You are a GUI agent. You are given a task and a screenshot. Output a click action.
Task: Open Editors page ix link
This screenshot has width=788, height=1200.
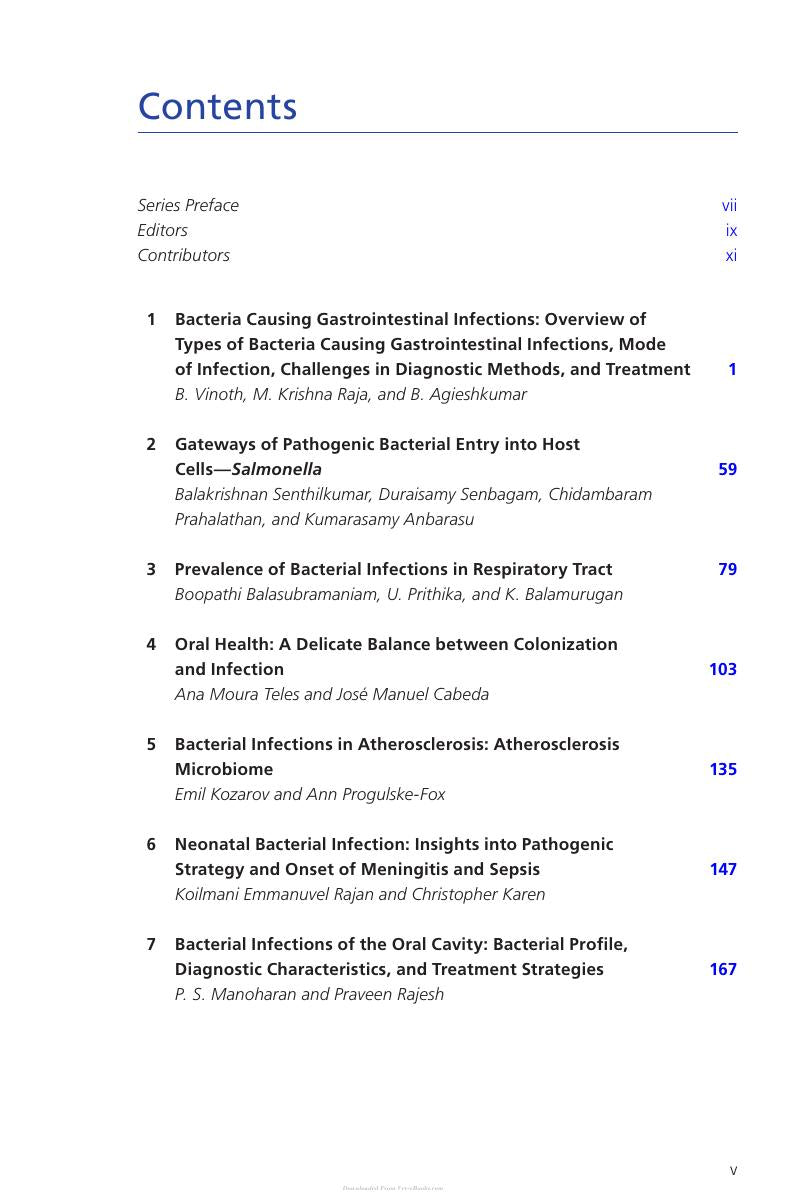pos(731,230)
